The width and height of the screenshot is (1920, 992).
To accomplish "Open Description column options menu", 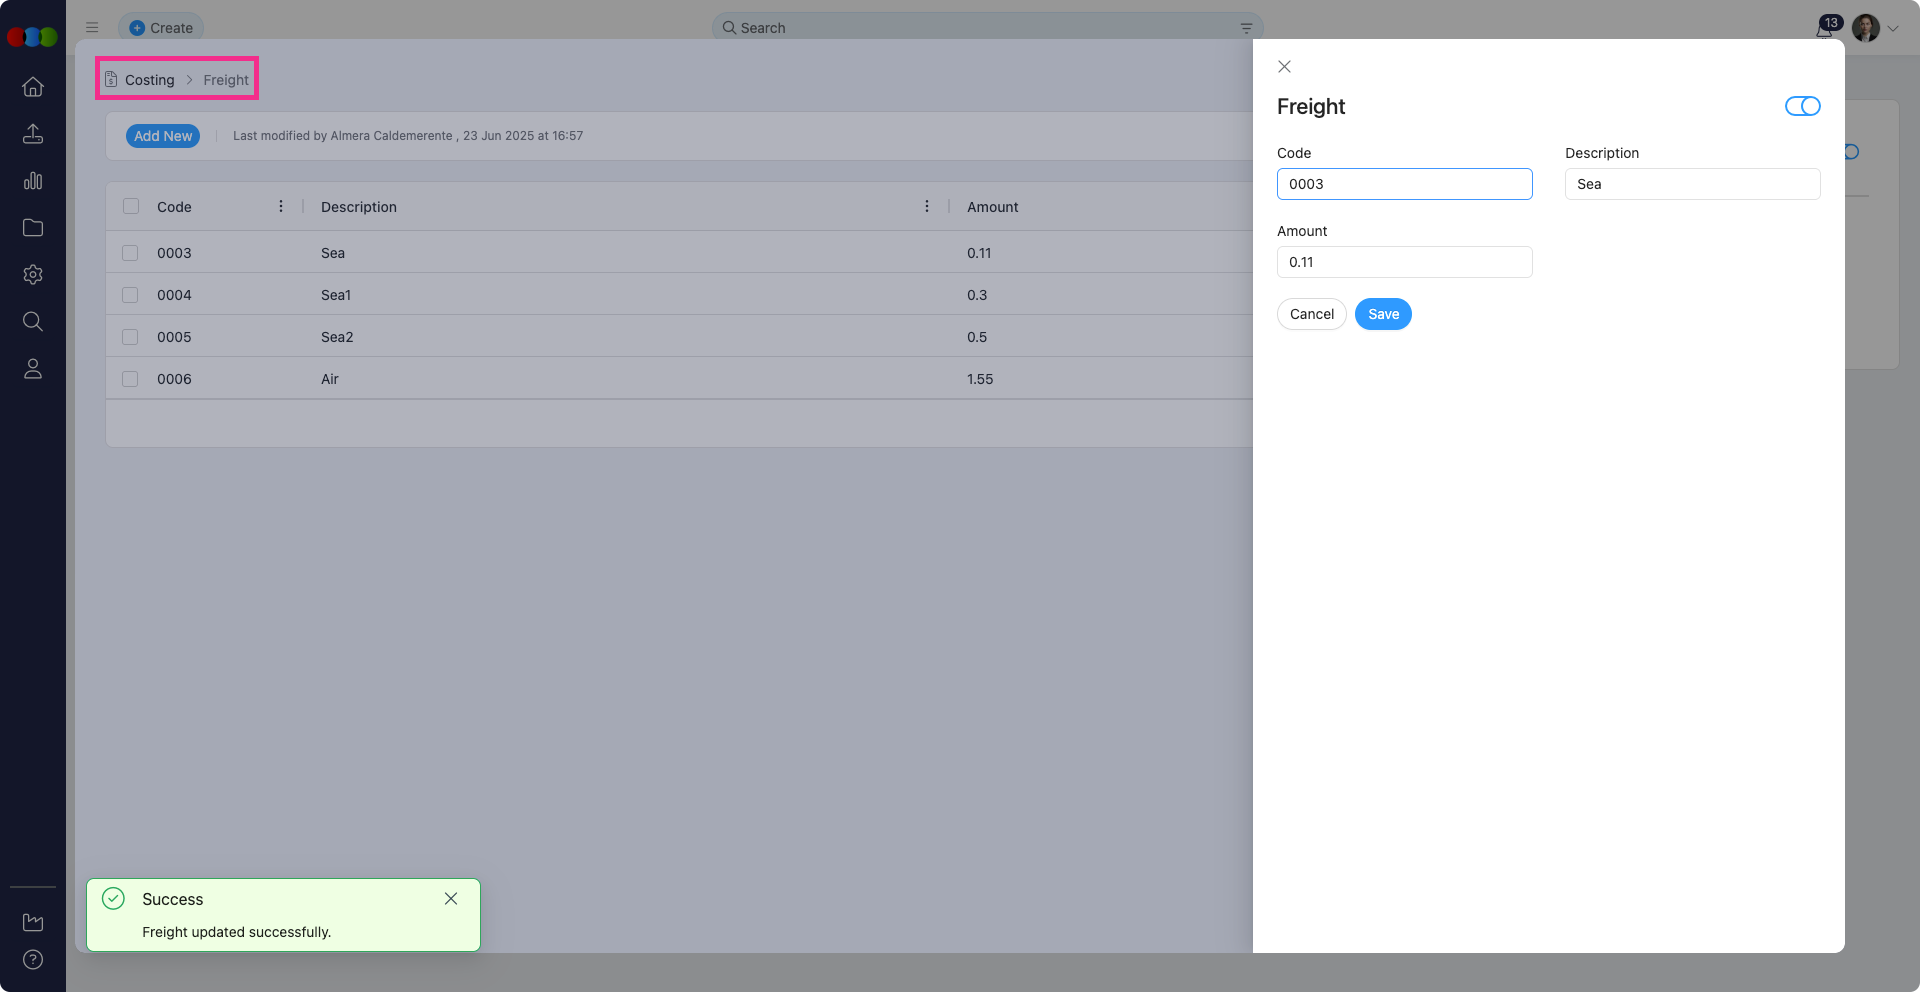I will click(927, 206).
